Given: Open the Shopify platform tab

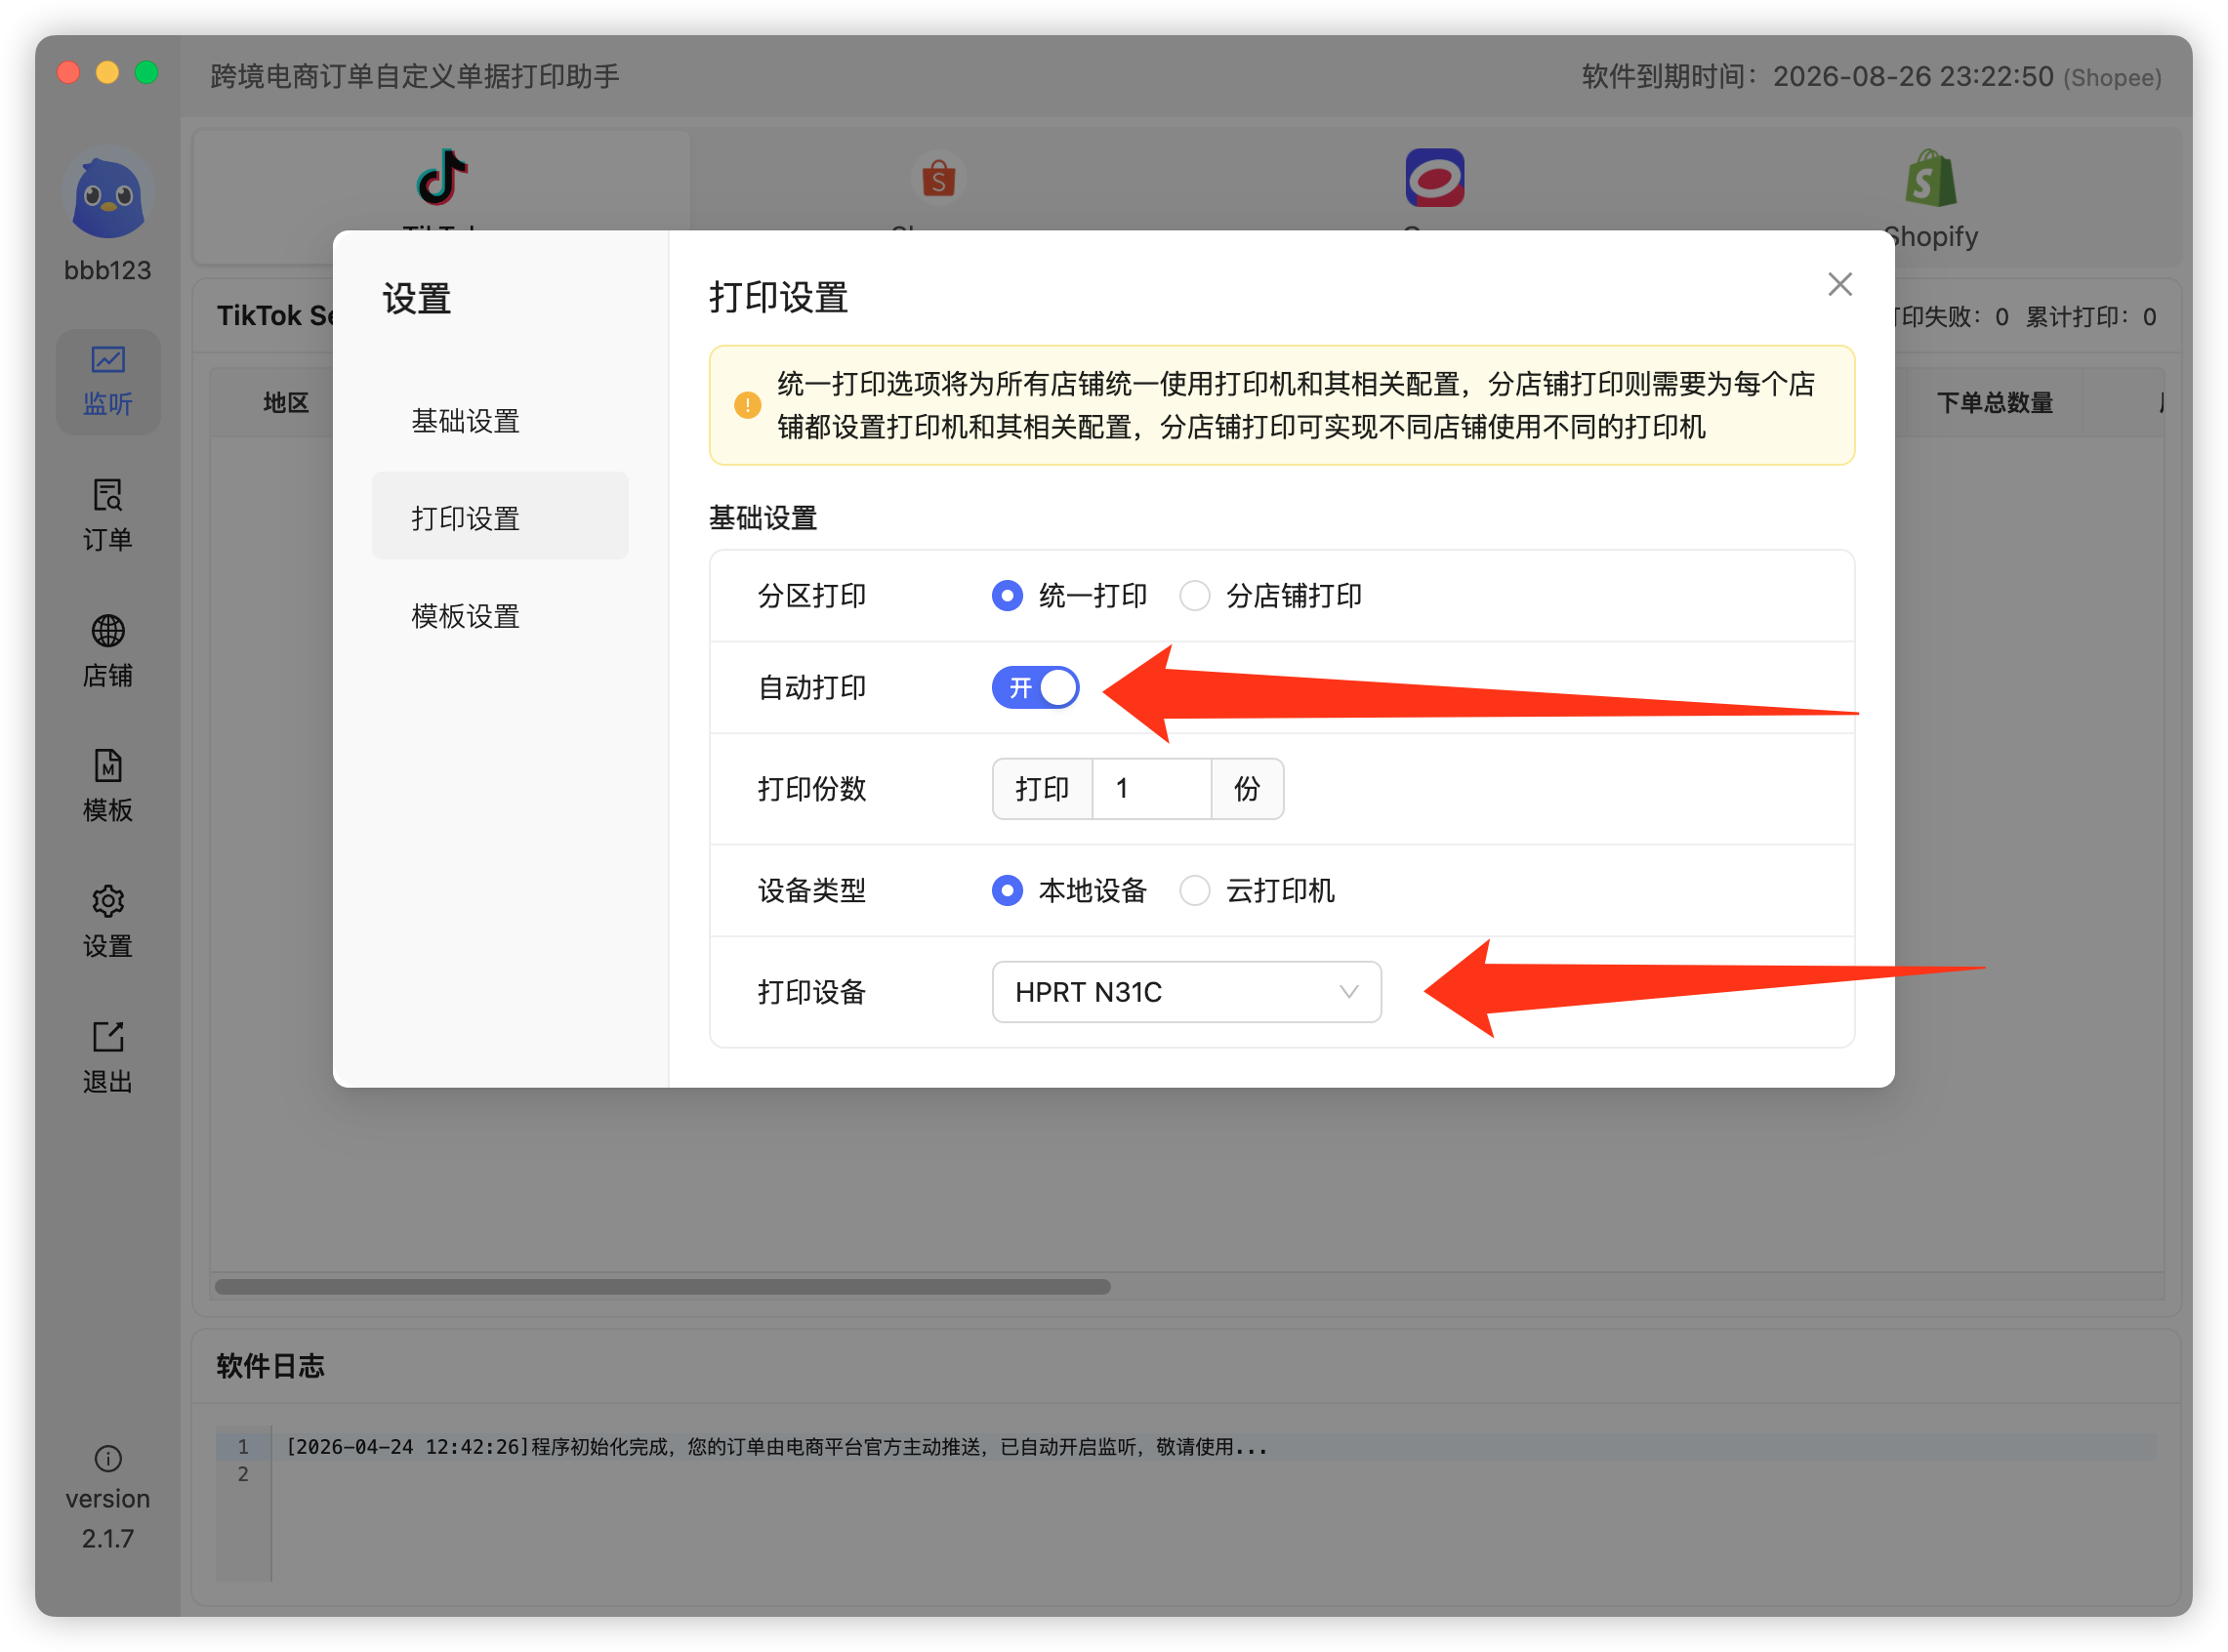Looking at the screenshot, I should pyautogui.click(x=1930, y=196).
